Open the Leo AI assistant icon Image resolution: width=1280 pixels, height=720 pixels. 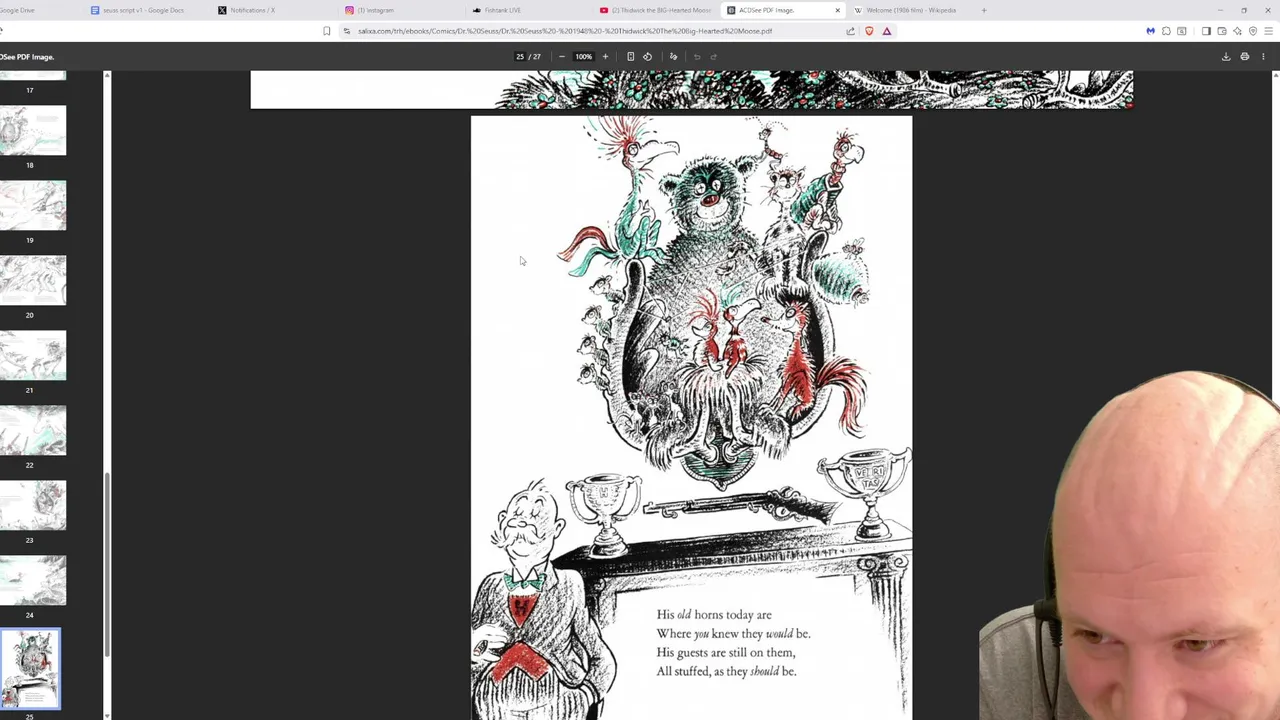point(1237,31)
